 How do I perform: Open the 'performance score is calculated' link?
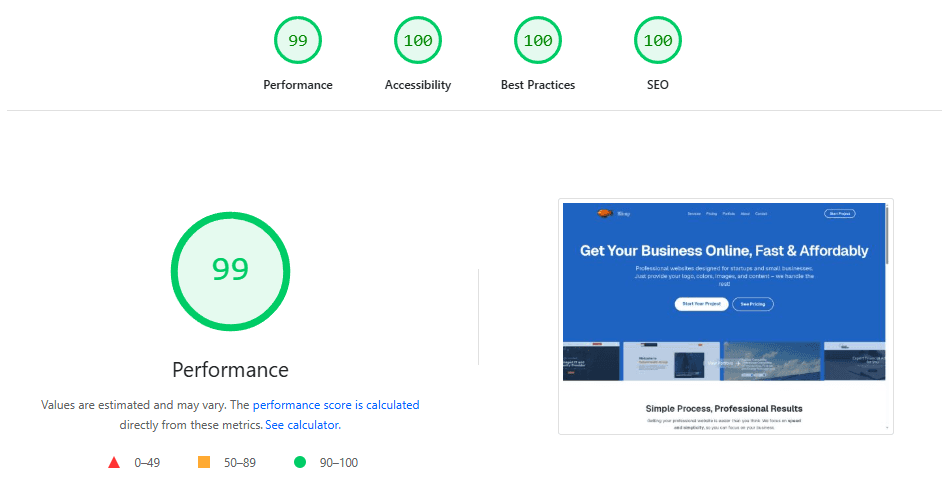pos(336,405)
